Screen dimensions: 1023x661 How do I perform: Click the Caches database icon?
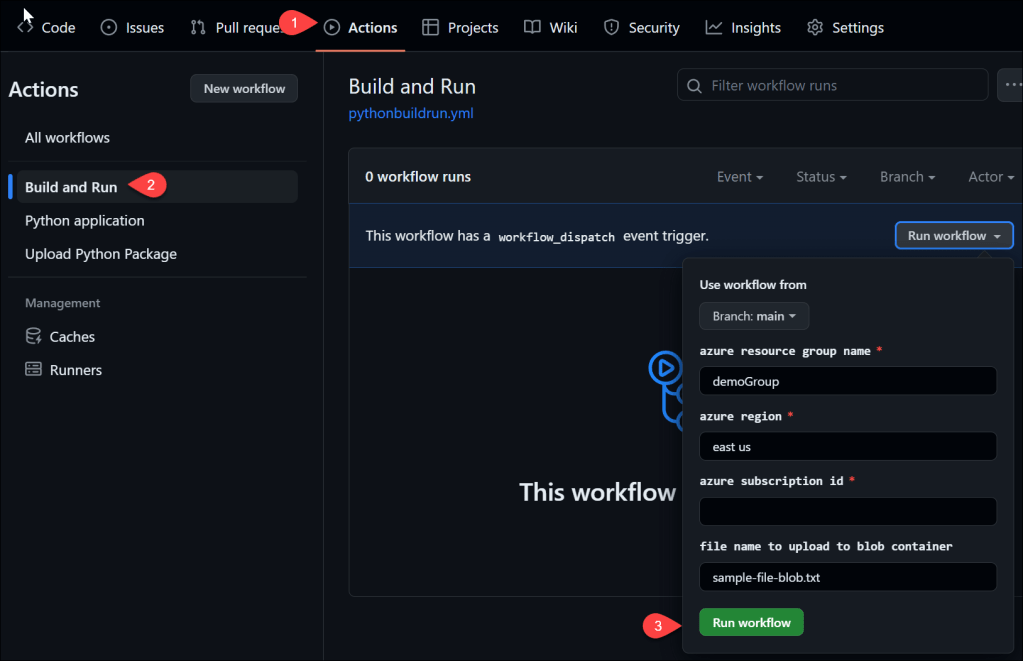point(34,337)
